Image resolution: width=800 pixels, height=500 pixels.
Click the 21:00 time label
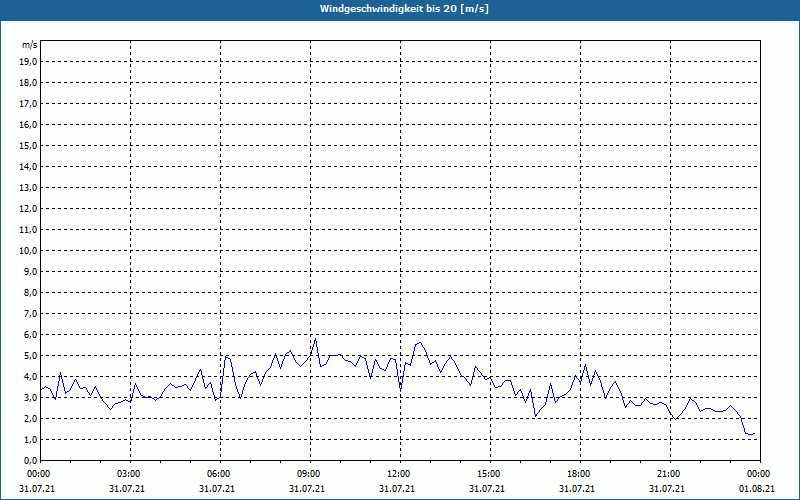pyautogui.click(x=669, y=474)
